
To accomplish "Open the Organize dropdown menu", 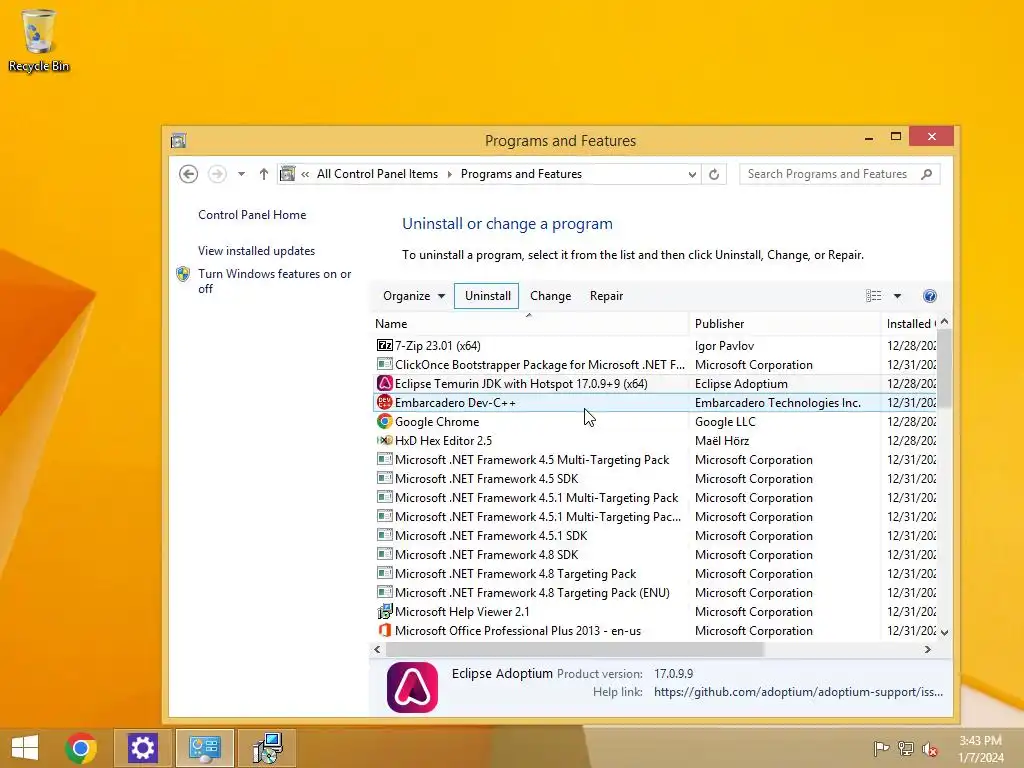I will 414,296.
